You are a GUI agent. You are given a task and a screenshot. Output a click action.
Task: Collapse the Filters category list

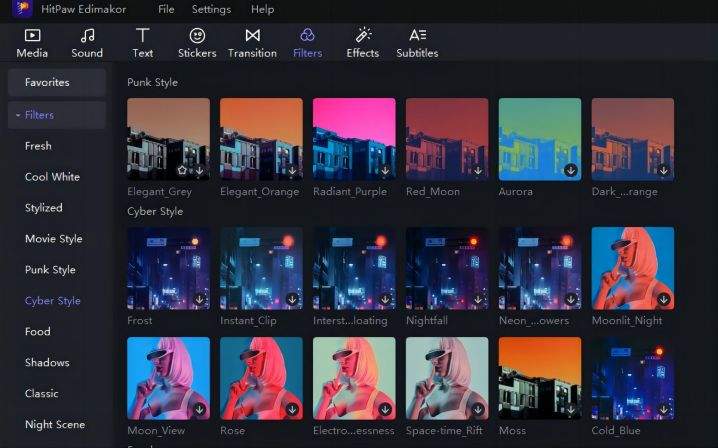17,115
